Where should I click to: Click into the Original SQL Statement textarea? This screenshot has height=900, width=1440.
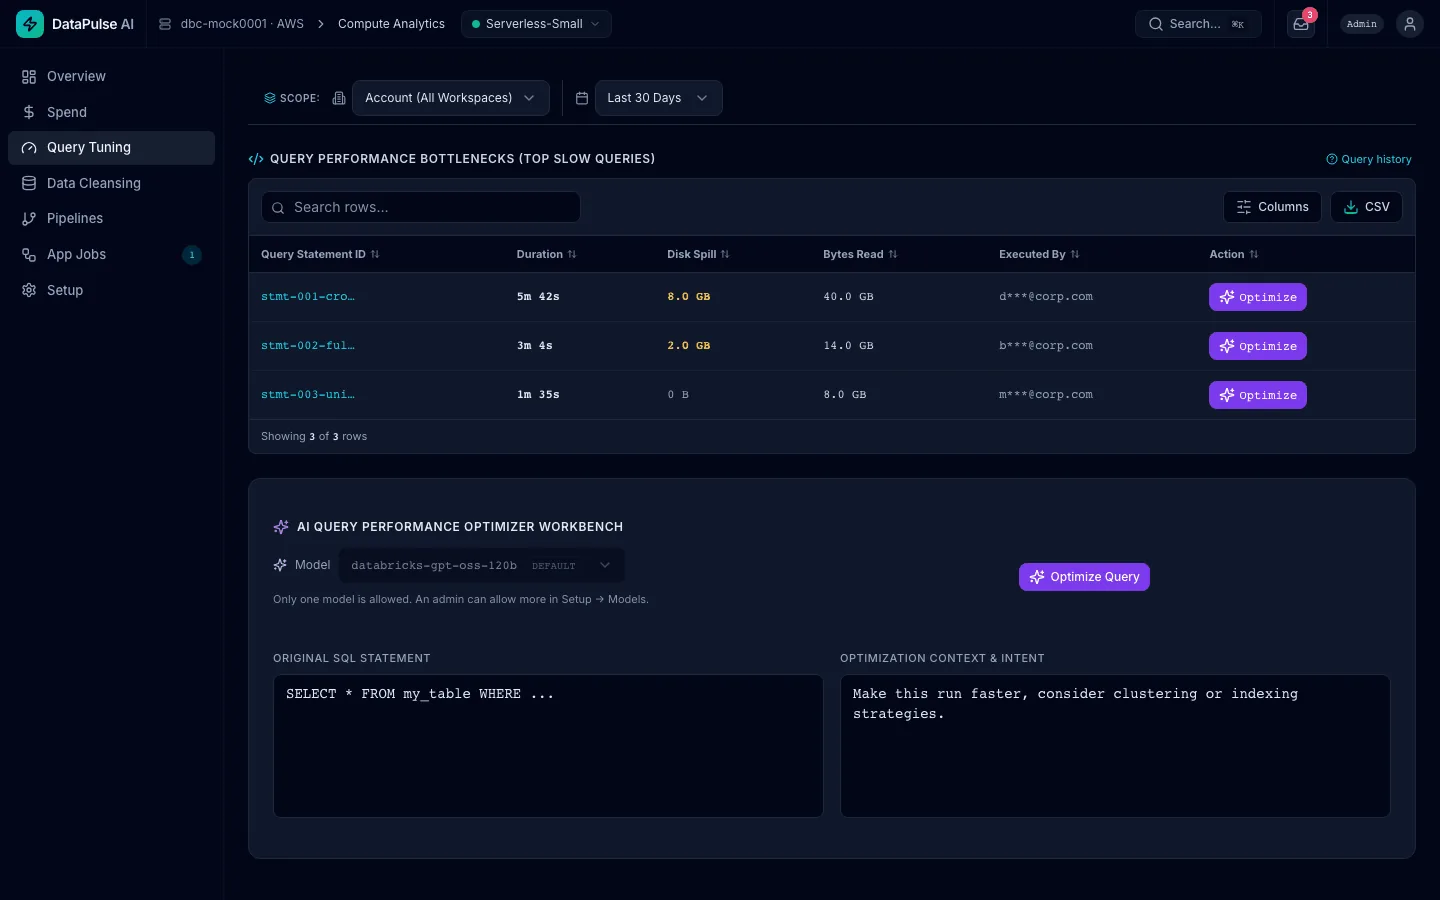[548, 746]
